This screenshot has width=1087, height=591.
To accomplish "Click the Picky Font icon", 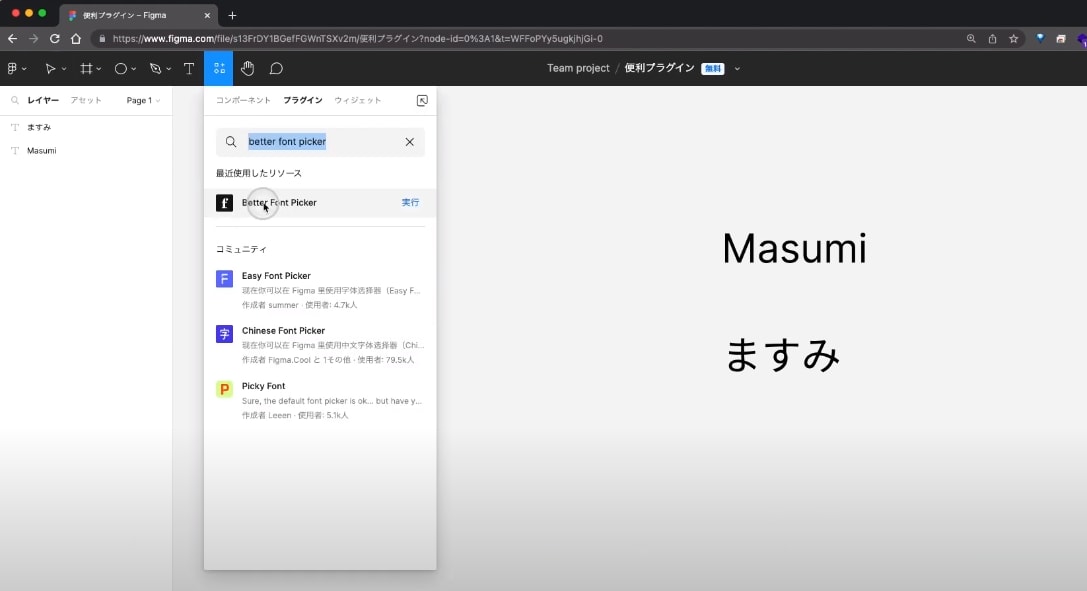I will [225, 389].
